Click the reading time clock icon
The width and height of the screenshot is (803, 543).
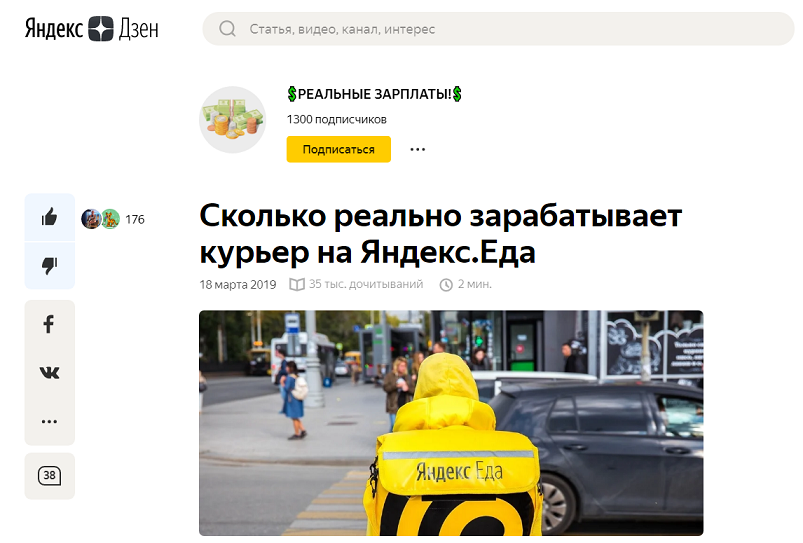446,285
